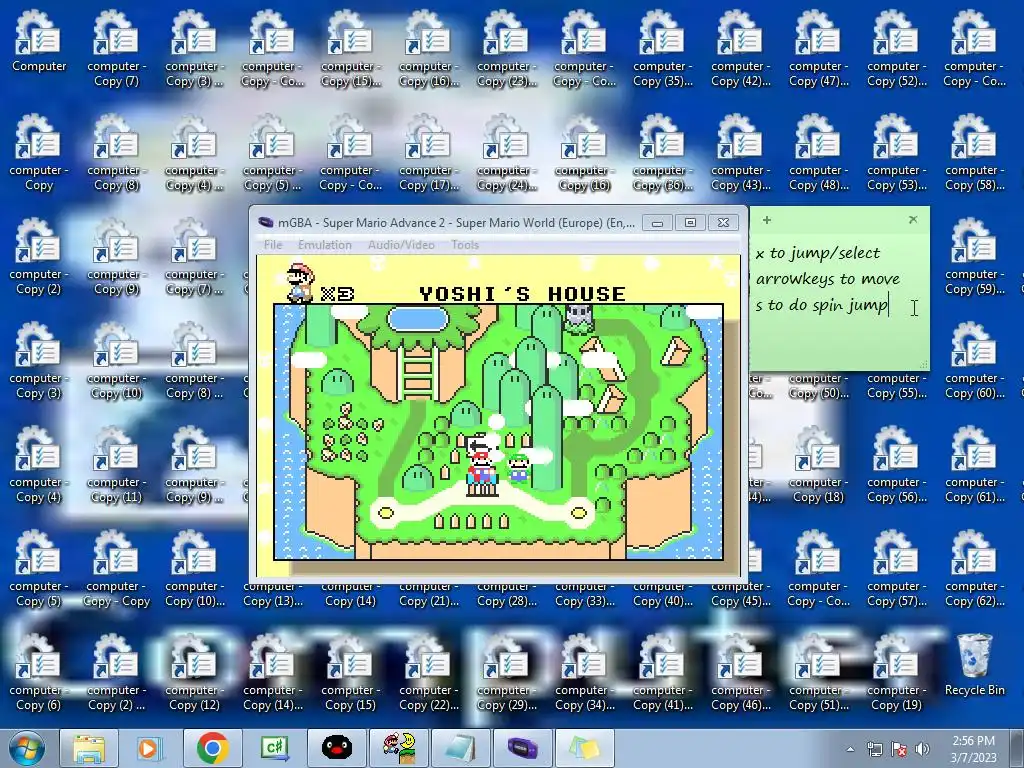Switch to the mGBA Game Boy taskbar icon

(x=522, y=748)
